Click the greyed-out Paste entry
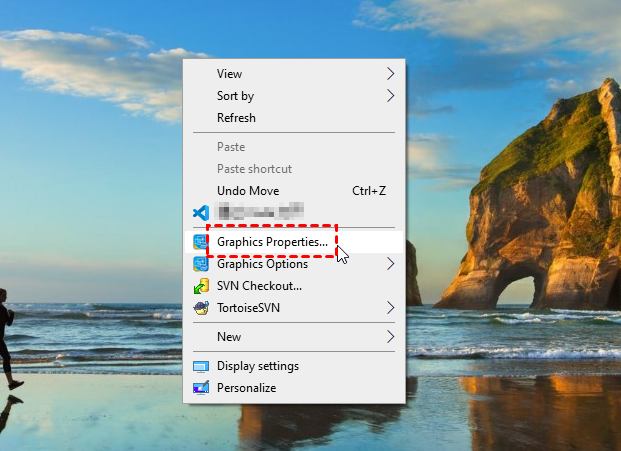 tap(294, 147)
